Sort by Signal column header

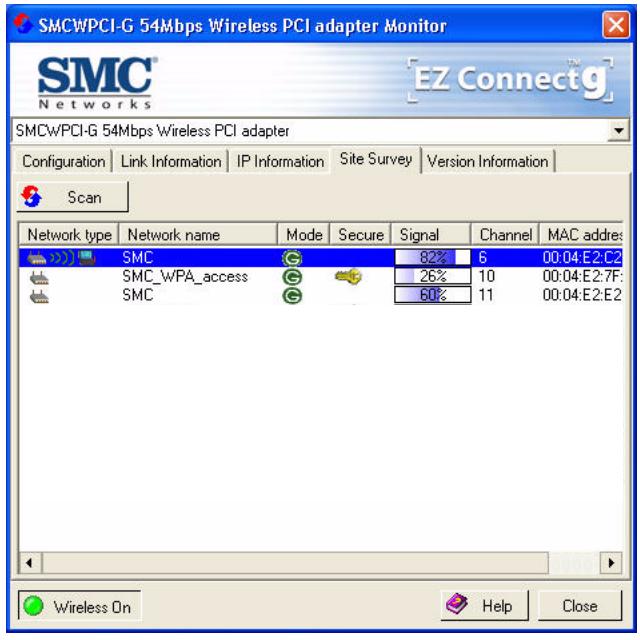(x=431, y=235)
